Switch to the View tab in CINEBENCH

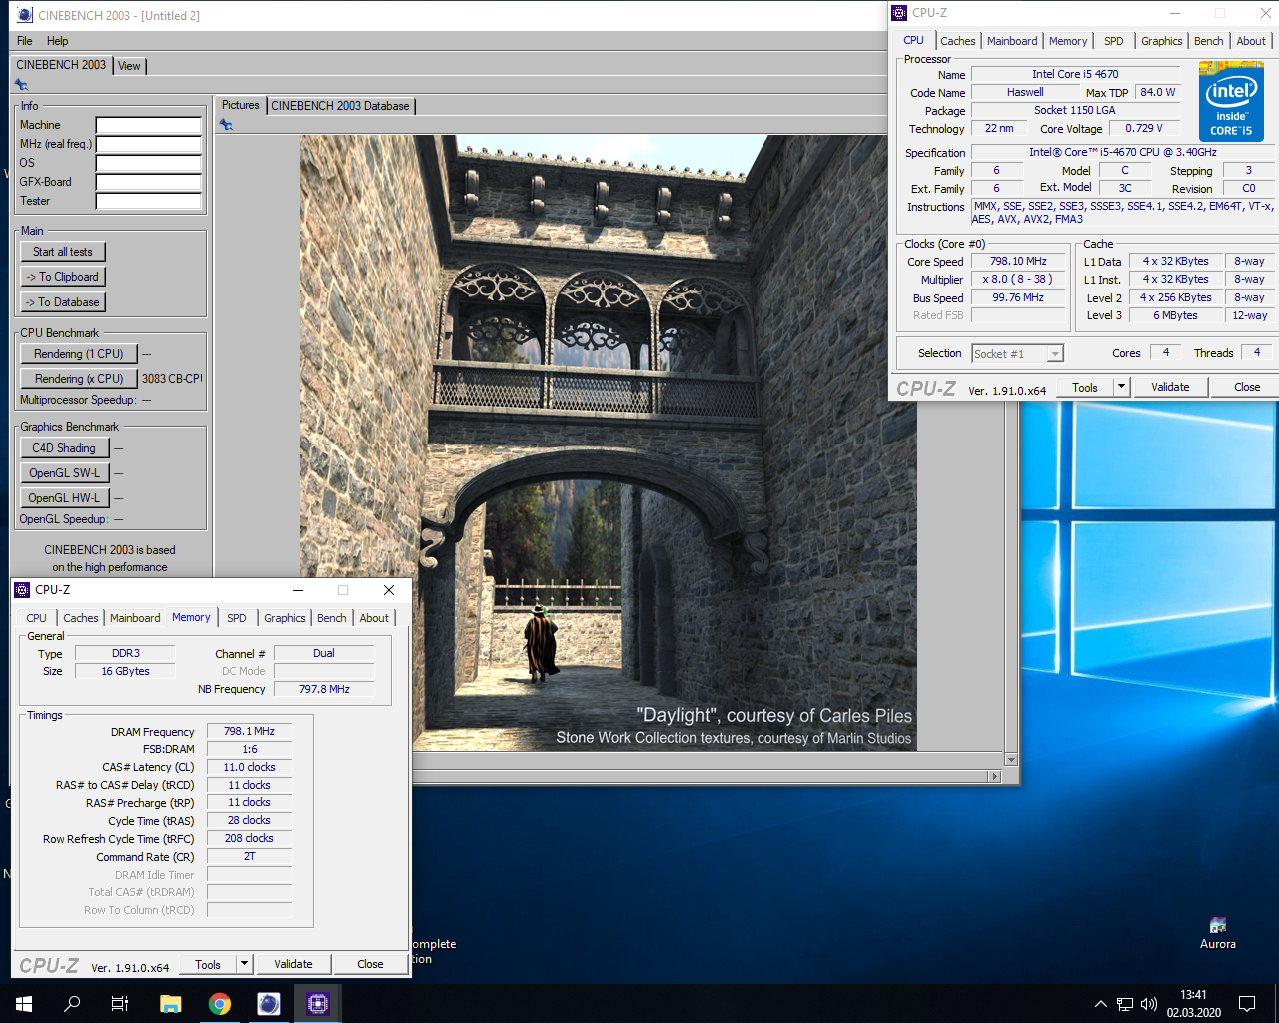tap(129, 66)
